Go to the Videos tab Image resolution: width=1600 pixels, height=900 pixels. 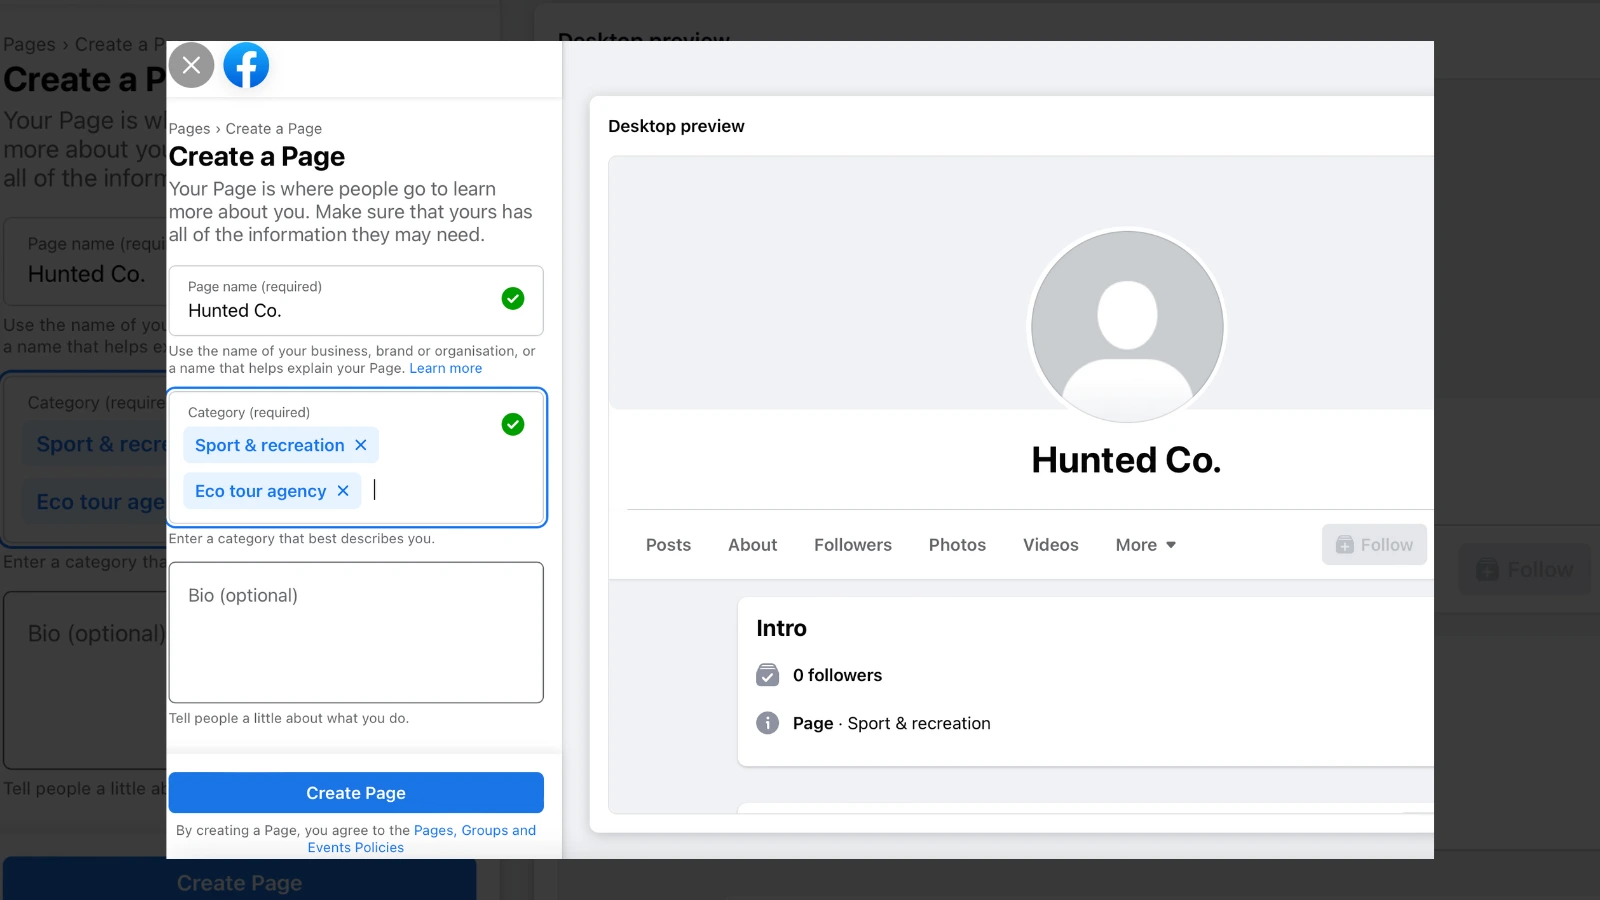pyautogui.click(x=1050, y=545)
